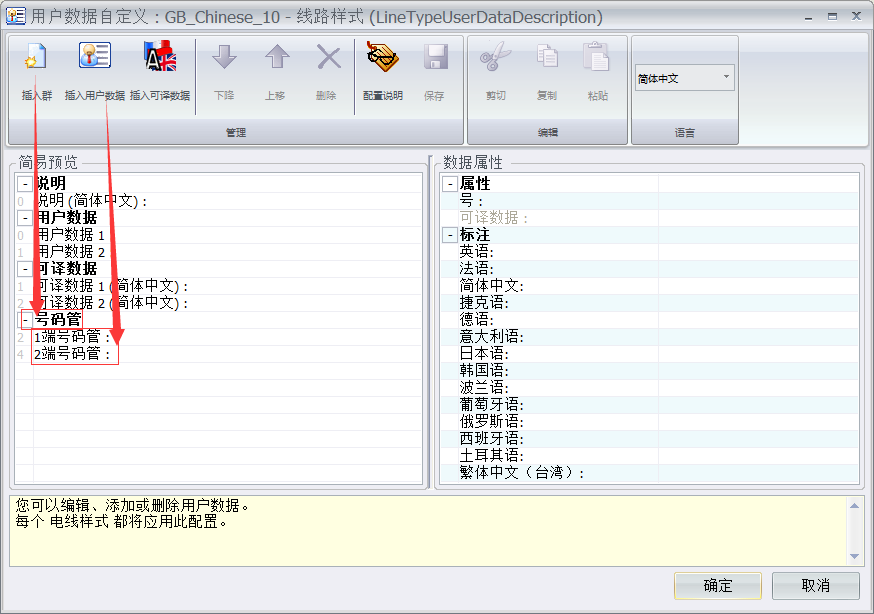Collapse the 属性 section in data properties
Image resolution: width=874 pixels, height=614 pixels.
coord(450,184)
